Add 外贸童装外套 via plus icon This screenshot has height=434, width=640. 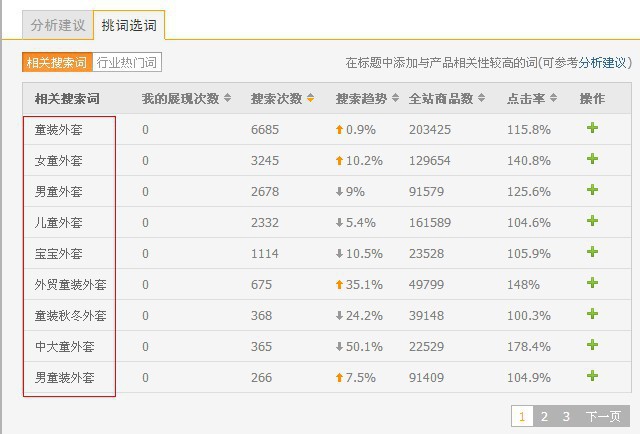[592, 284]
